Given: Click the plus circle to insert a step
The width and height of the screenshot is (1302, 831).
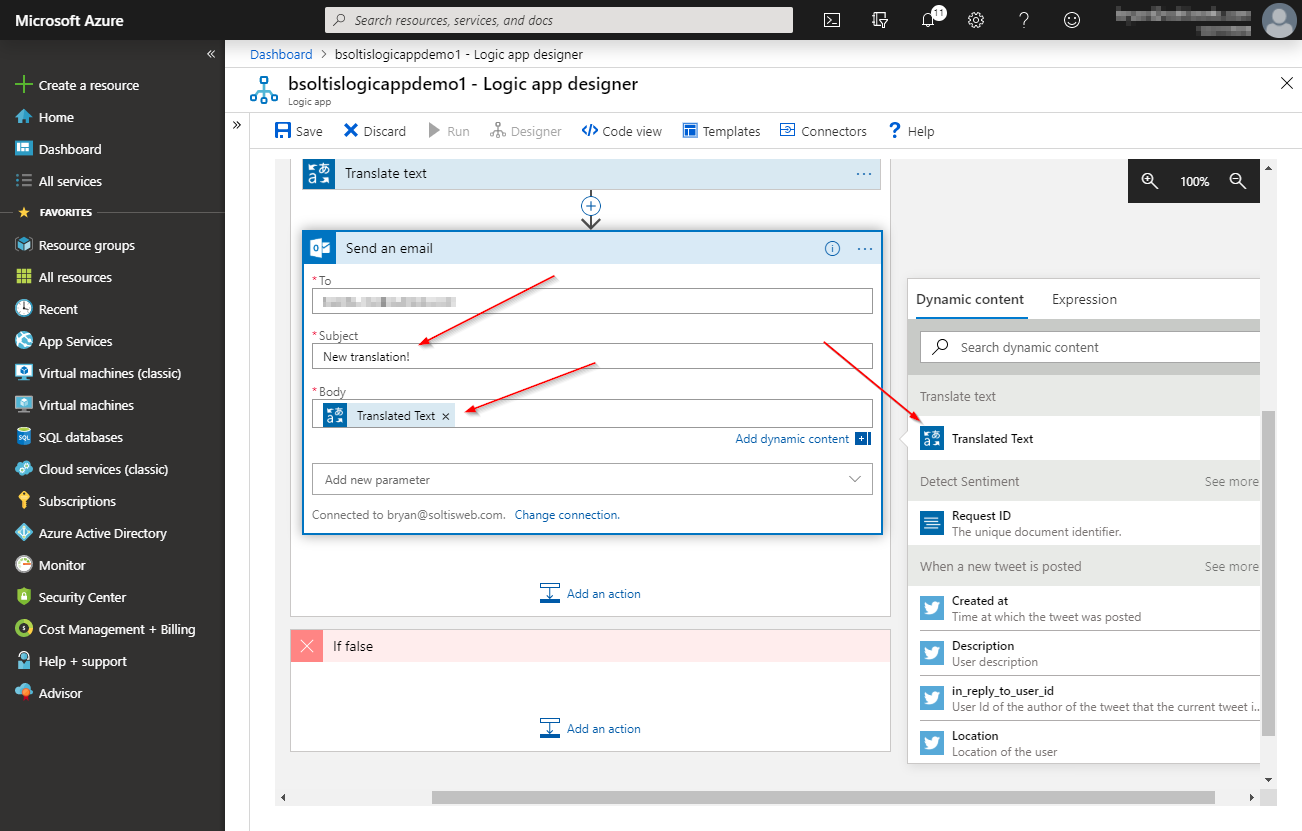Looking at the screenshot, I should [x=591, y=205].
